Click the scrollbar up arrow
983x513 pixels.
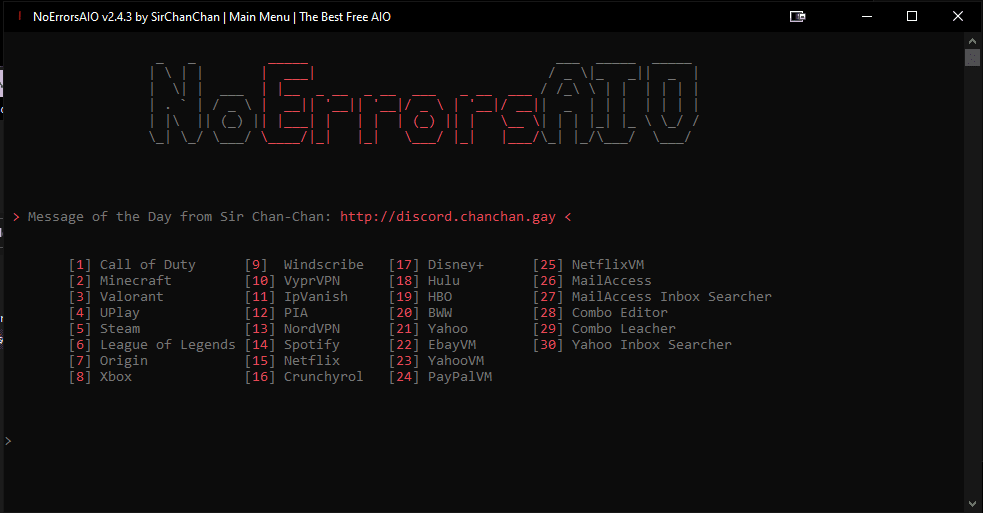(x=972, y=40)
